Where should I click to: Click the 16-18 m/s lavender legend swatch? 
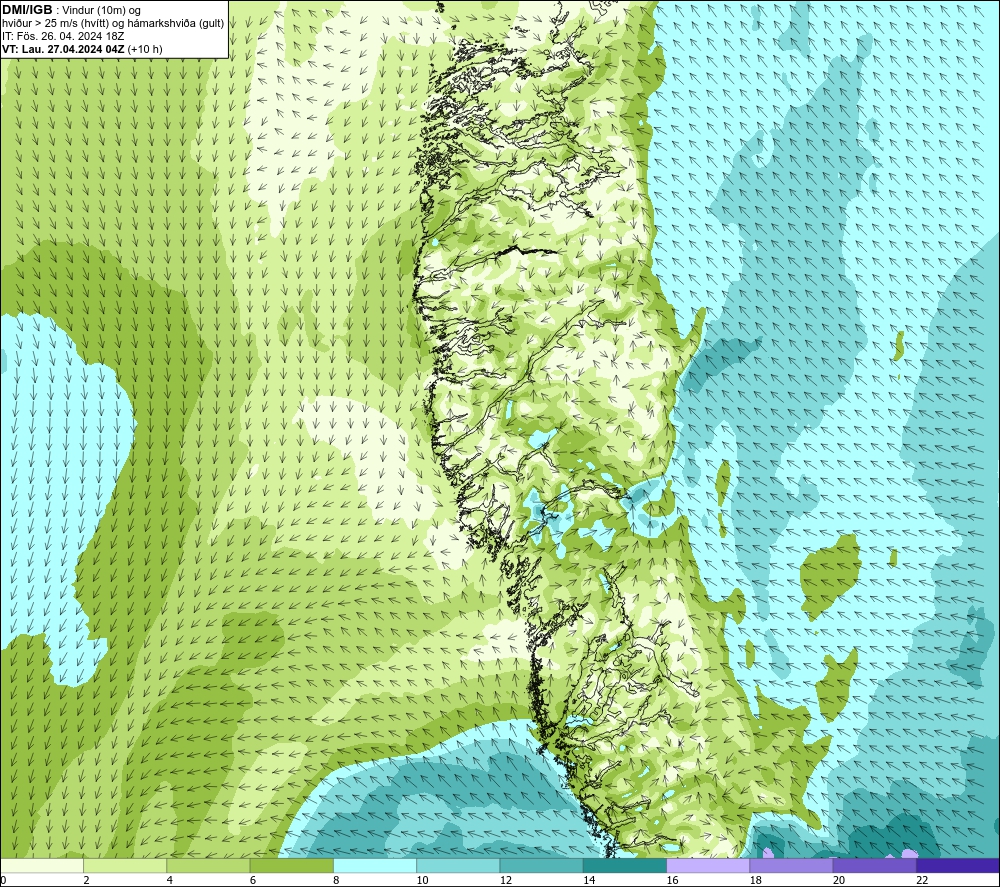point(708,866)
